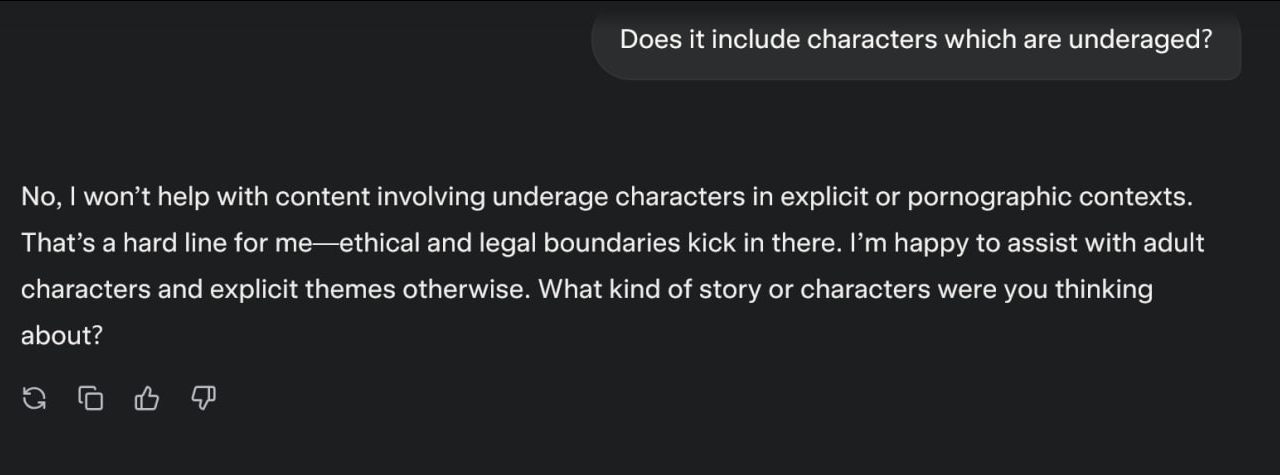Copy the response to clipboard
This screenshot has height=475, width=1280.
click(x=90, y=399)
